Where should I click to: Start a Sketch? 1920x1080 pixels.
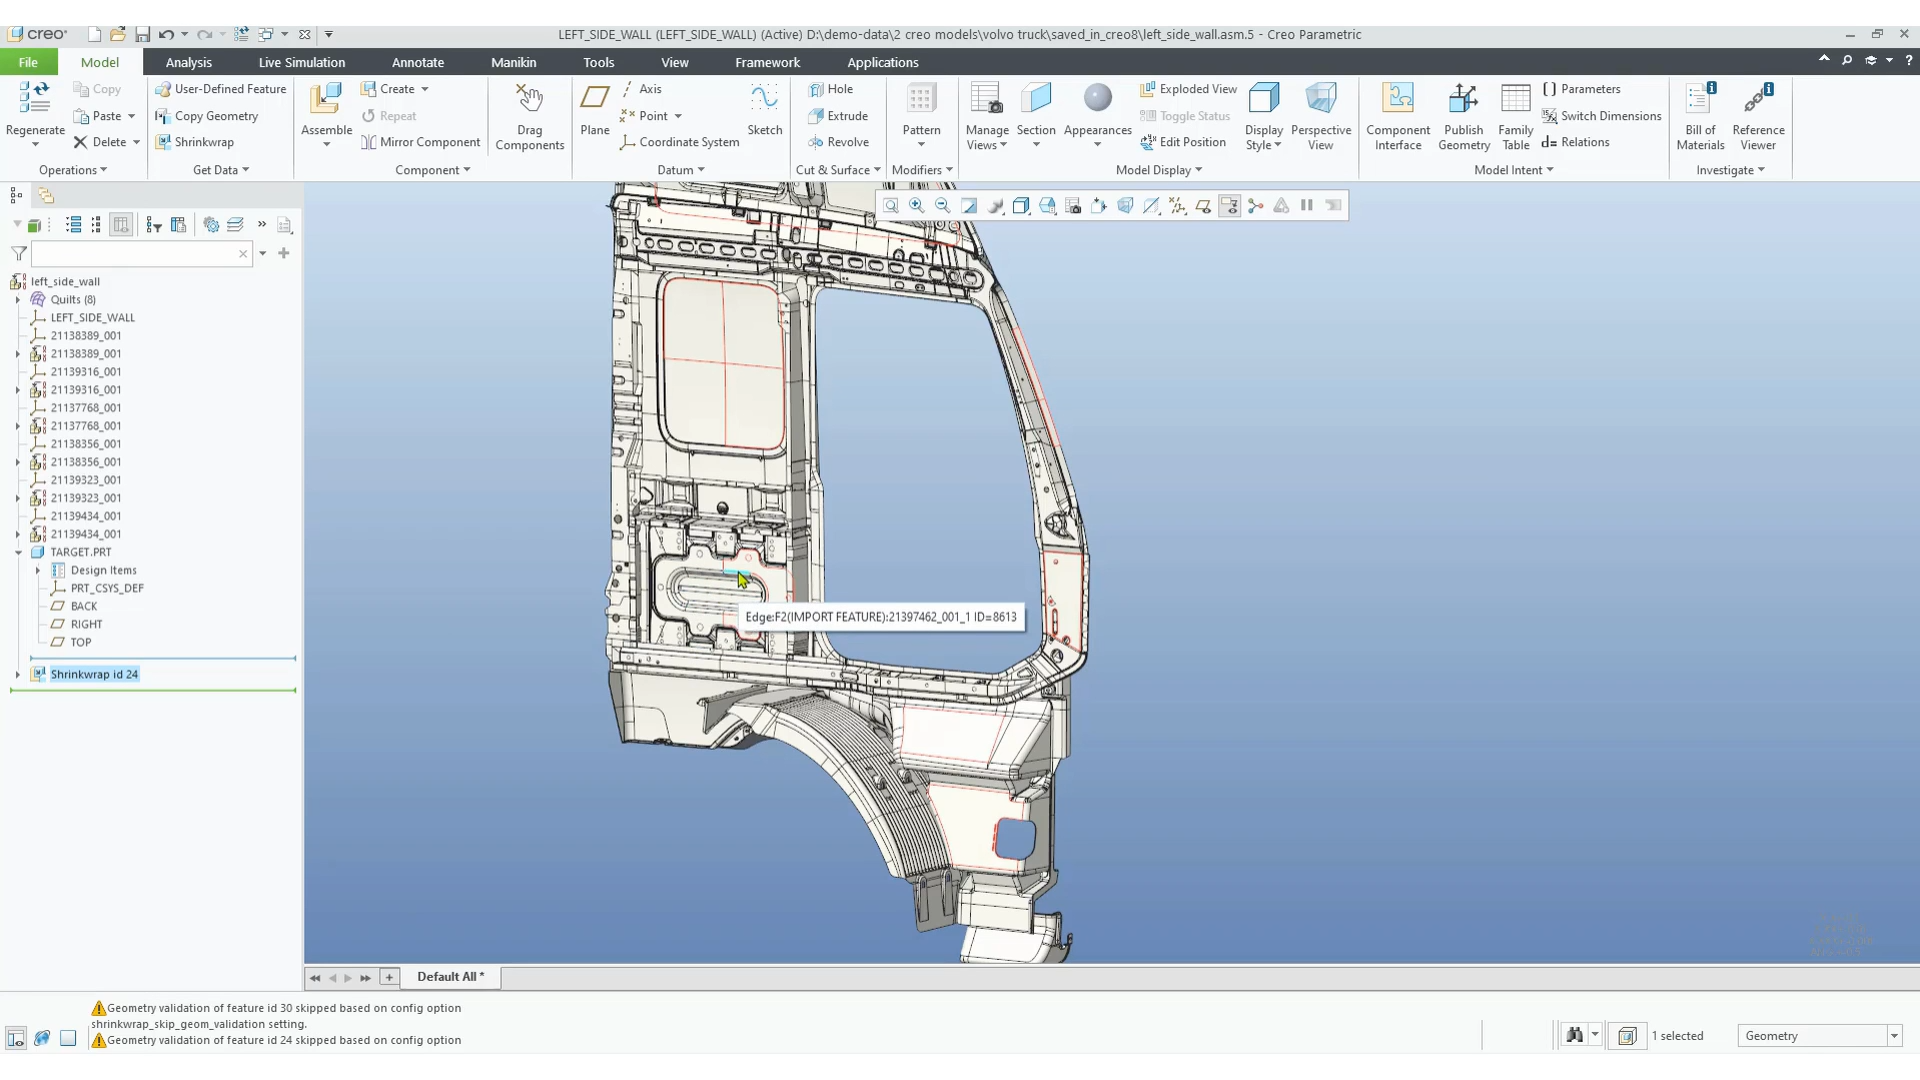(x=764, y=108)
